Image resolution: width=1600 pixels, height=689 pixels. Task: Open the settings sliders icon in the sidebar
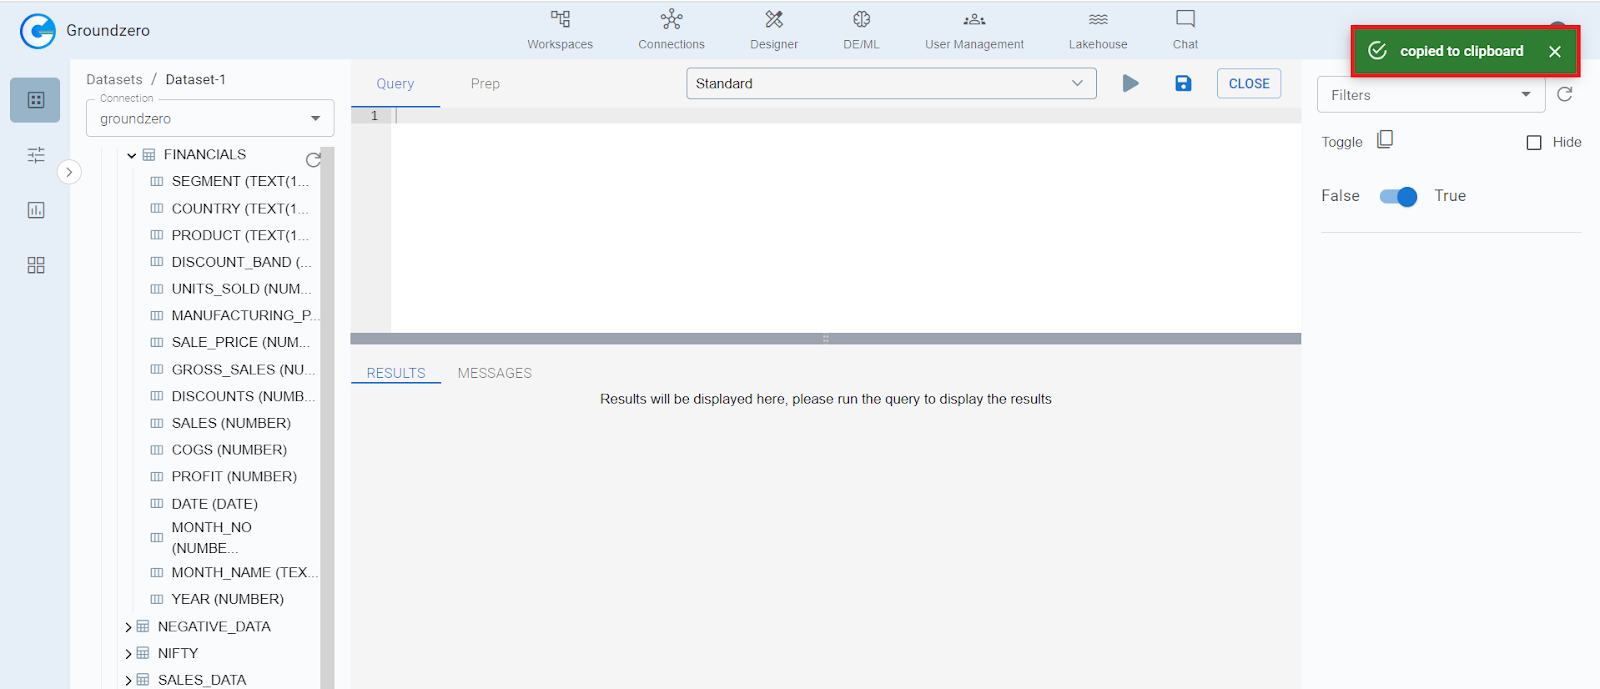tap(36, 155)
